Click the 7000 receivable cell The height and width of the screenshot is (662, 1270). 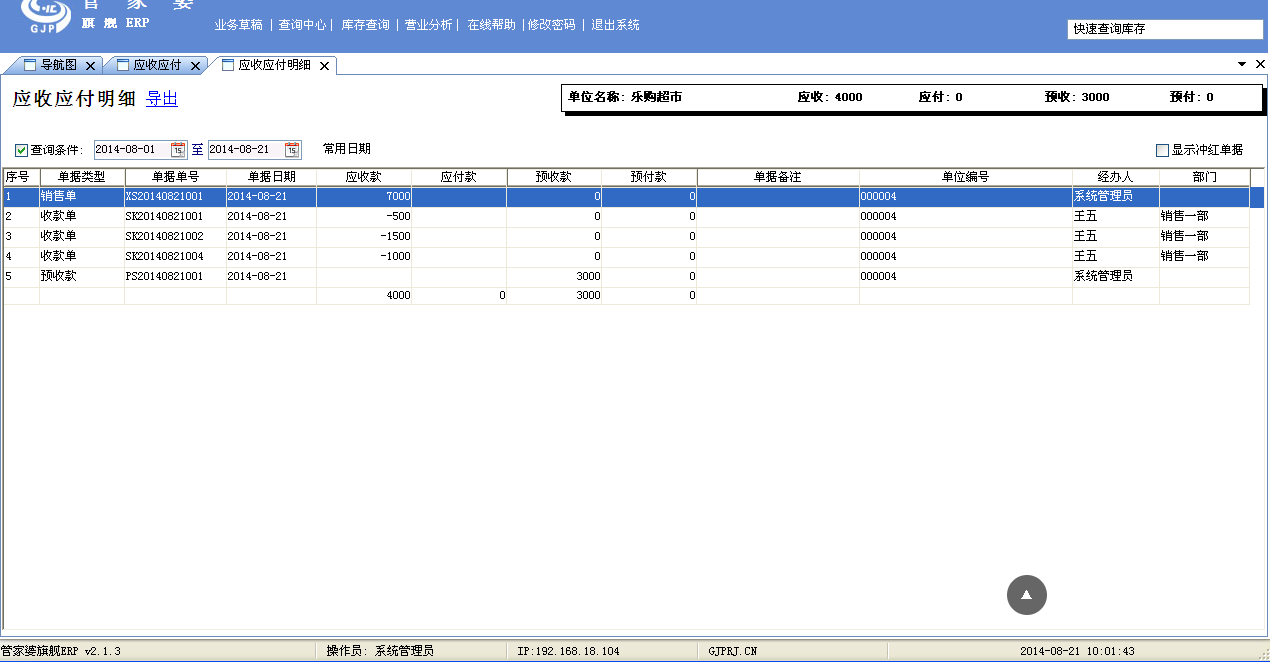click(364, 197)
